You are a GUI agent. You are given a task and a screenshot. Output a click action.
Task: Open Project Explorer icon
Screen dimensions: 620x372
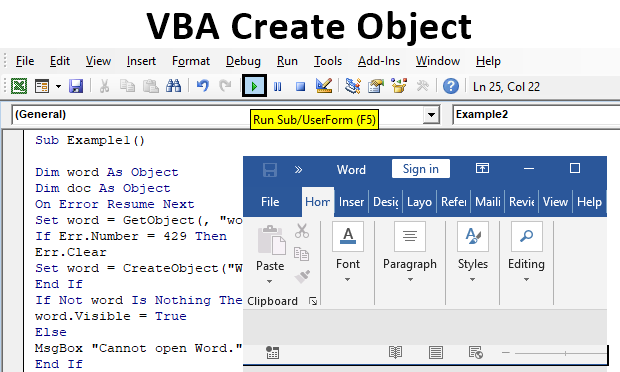tap(352, 85)
